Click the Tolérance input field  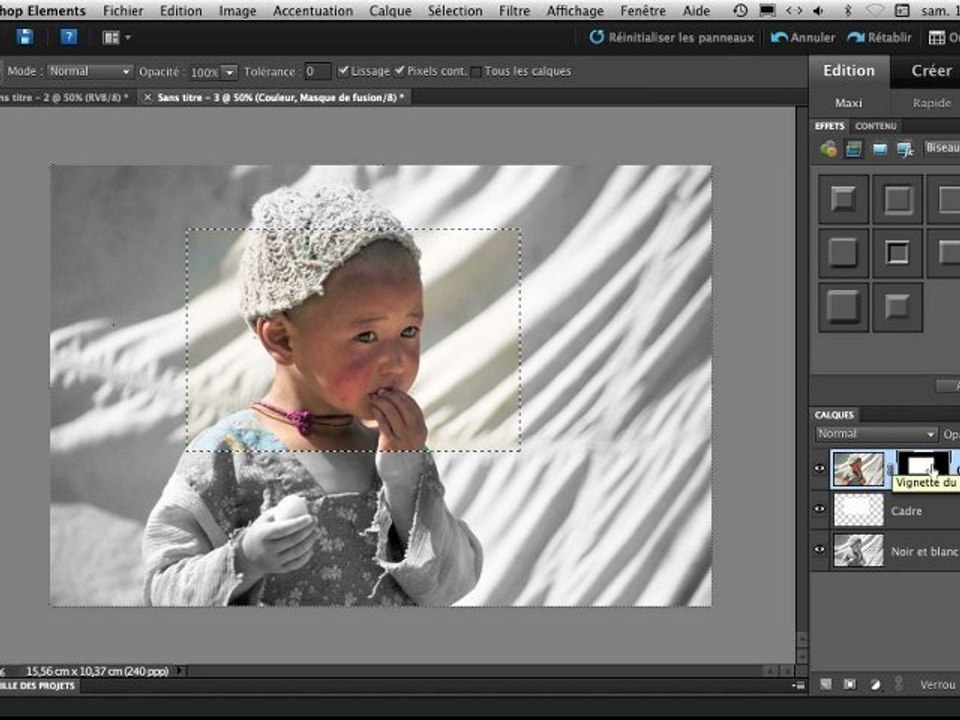point(317,71)
